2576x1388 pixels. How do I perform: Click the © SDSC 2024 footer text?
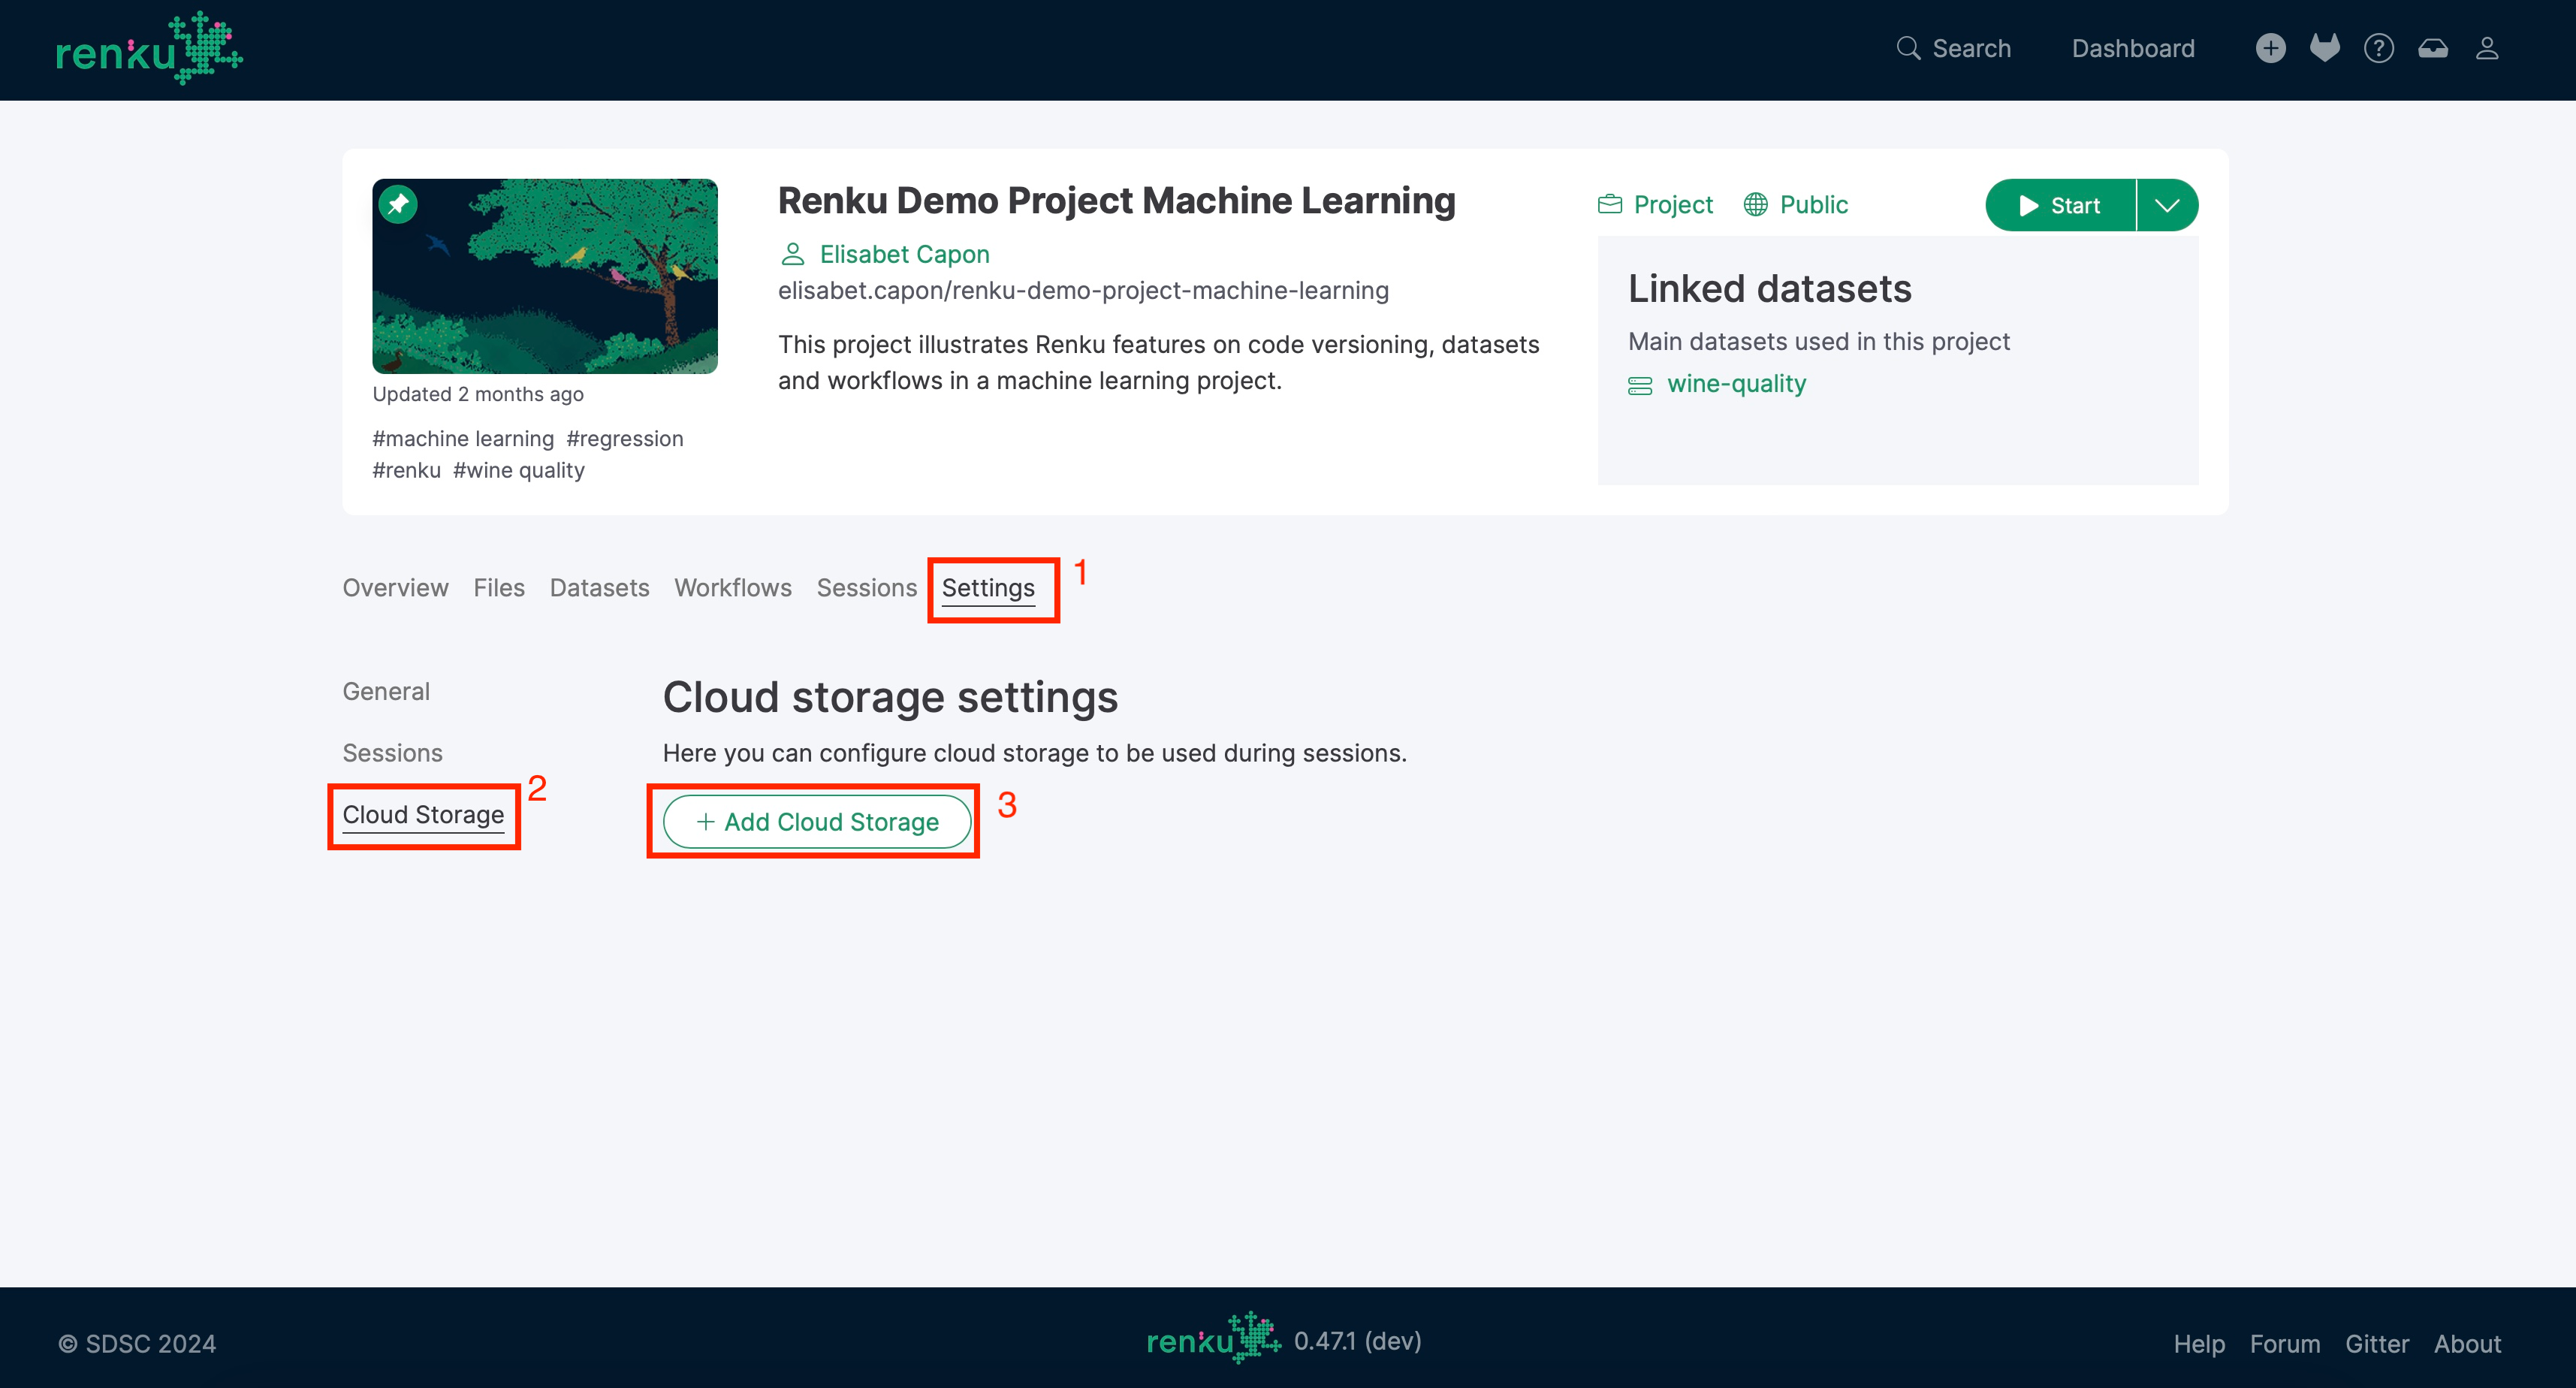[137, 1344]
